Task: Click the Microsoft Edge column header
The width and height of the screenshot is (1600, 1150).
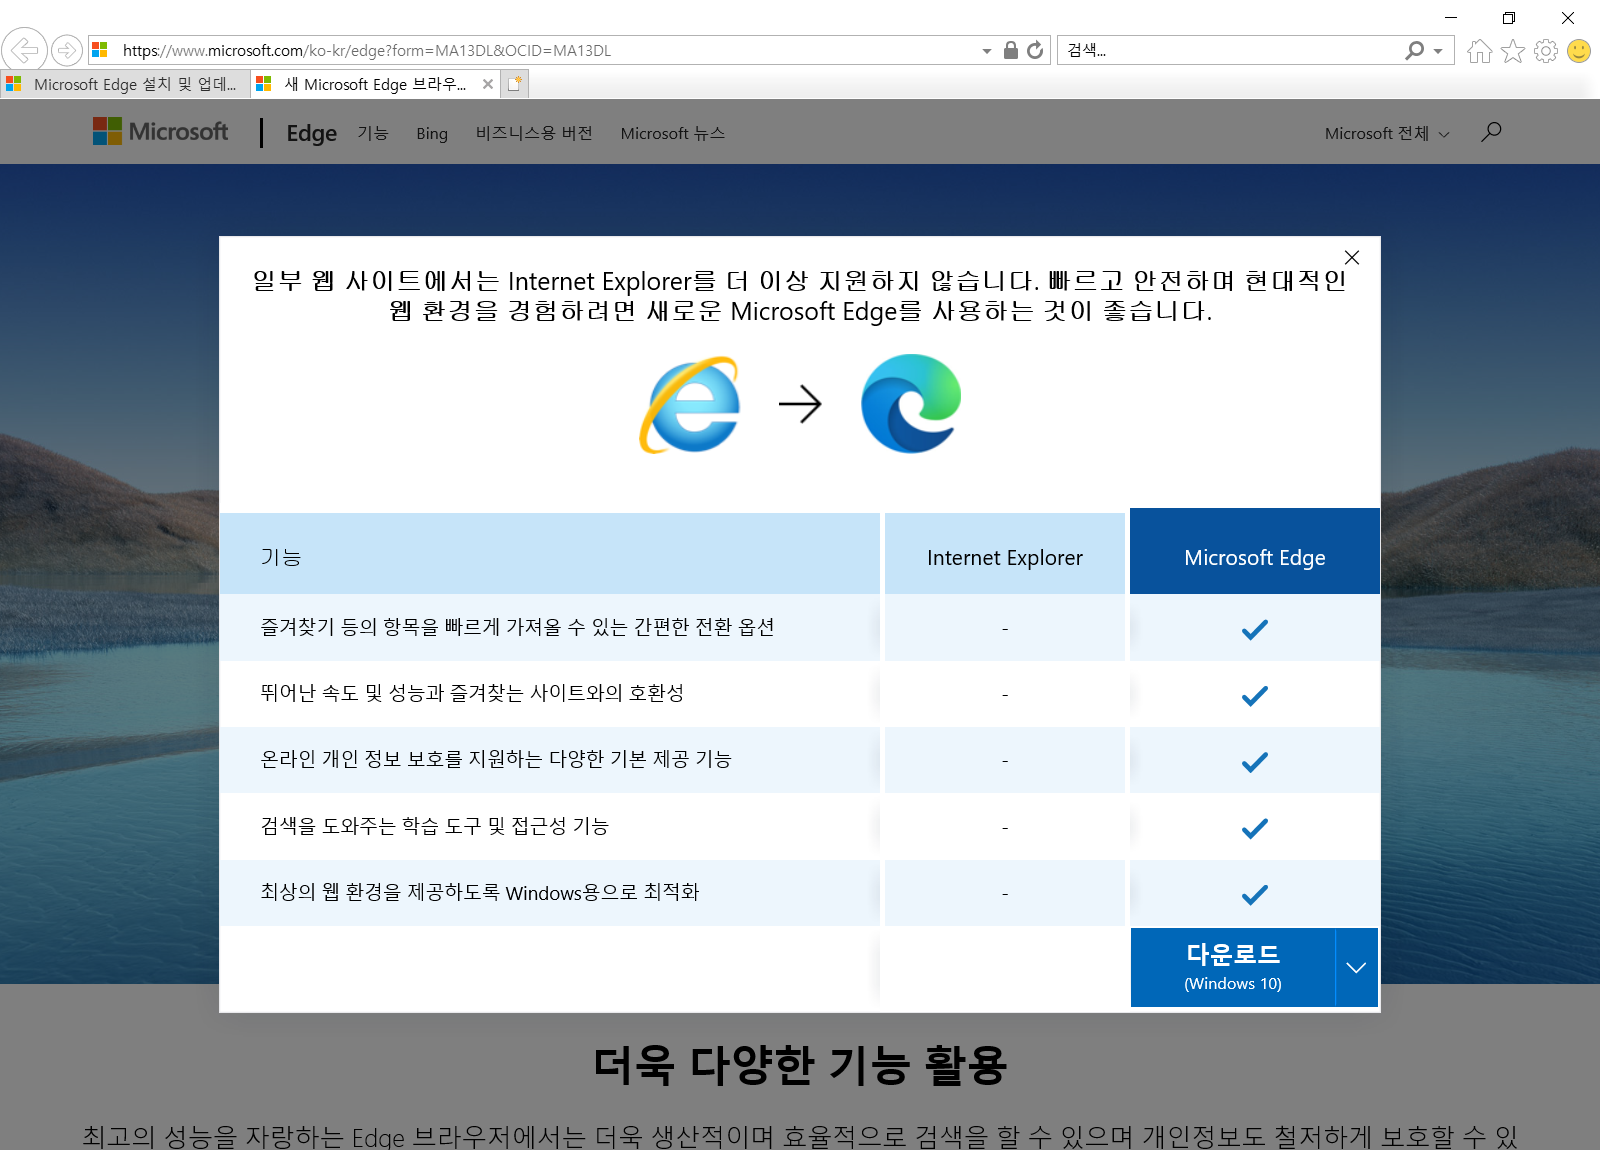Action: click(1255, 551)
